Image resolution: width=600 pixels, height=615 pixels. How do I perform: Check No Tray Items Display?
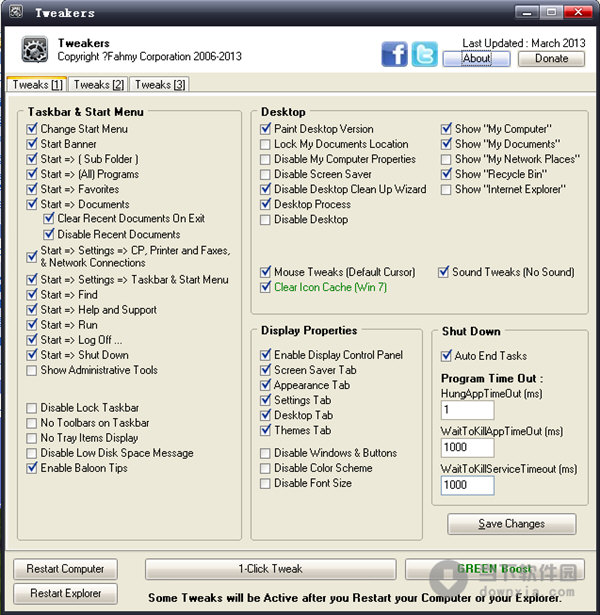click(32, 438)
